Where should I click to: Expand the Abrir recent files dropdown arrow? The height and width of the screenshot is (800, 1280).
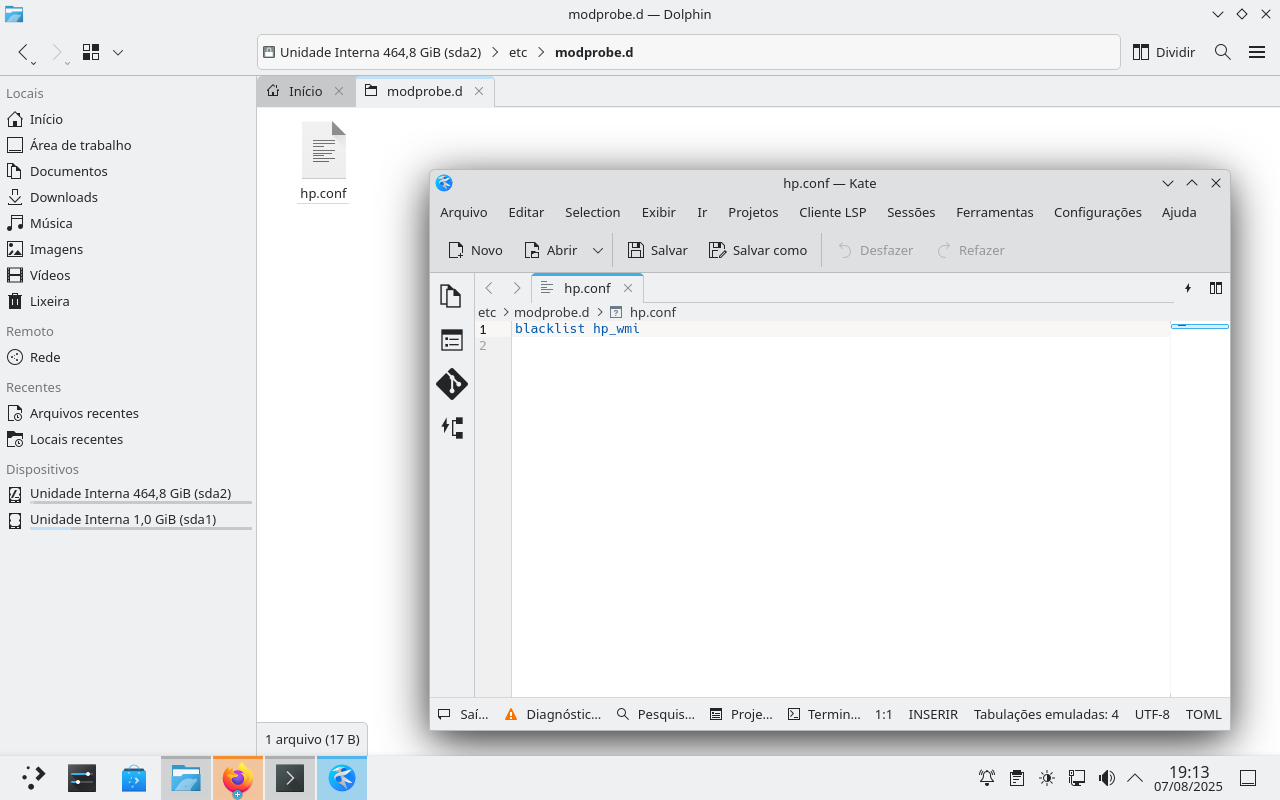click(598, 250)
